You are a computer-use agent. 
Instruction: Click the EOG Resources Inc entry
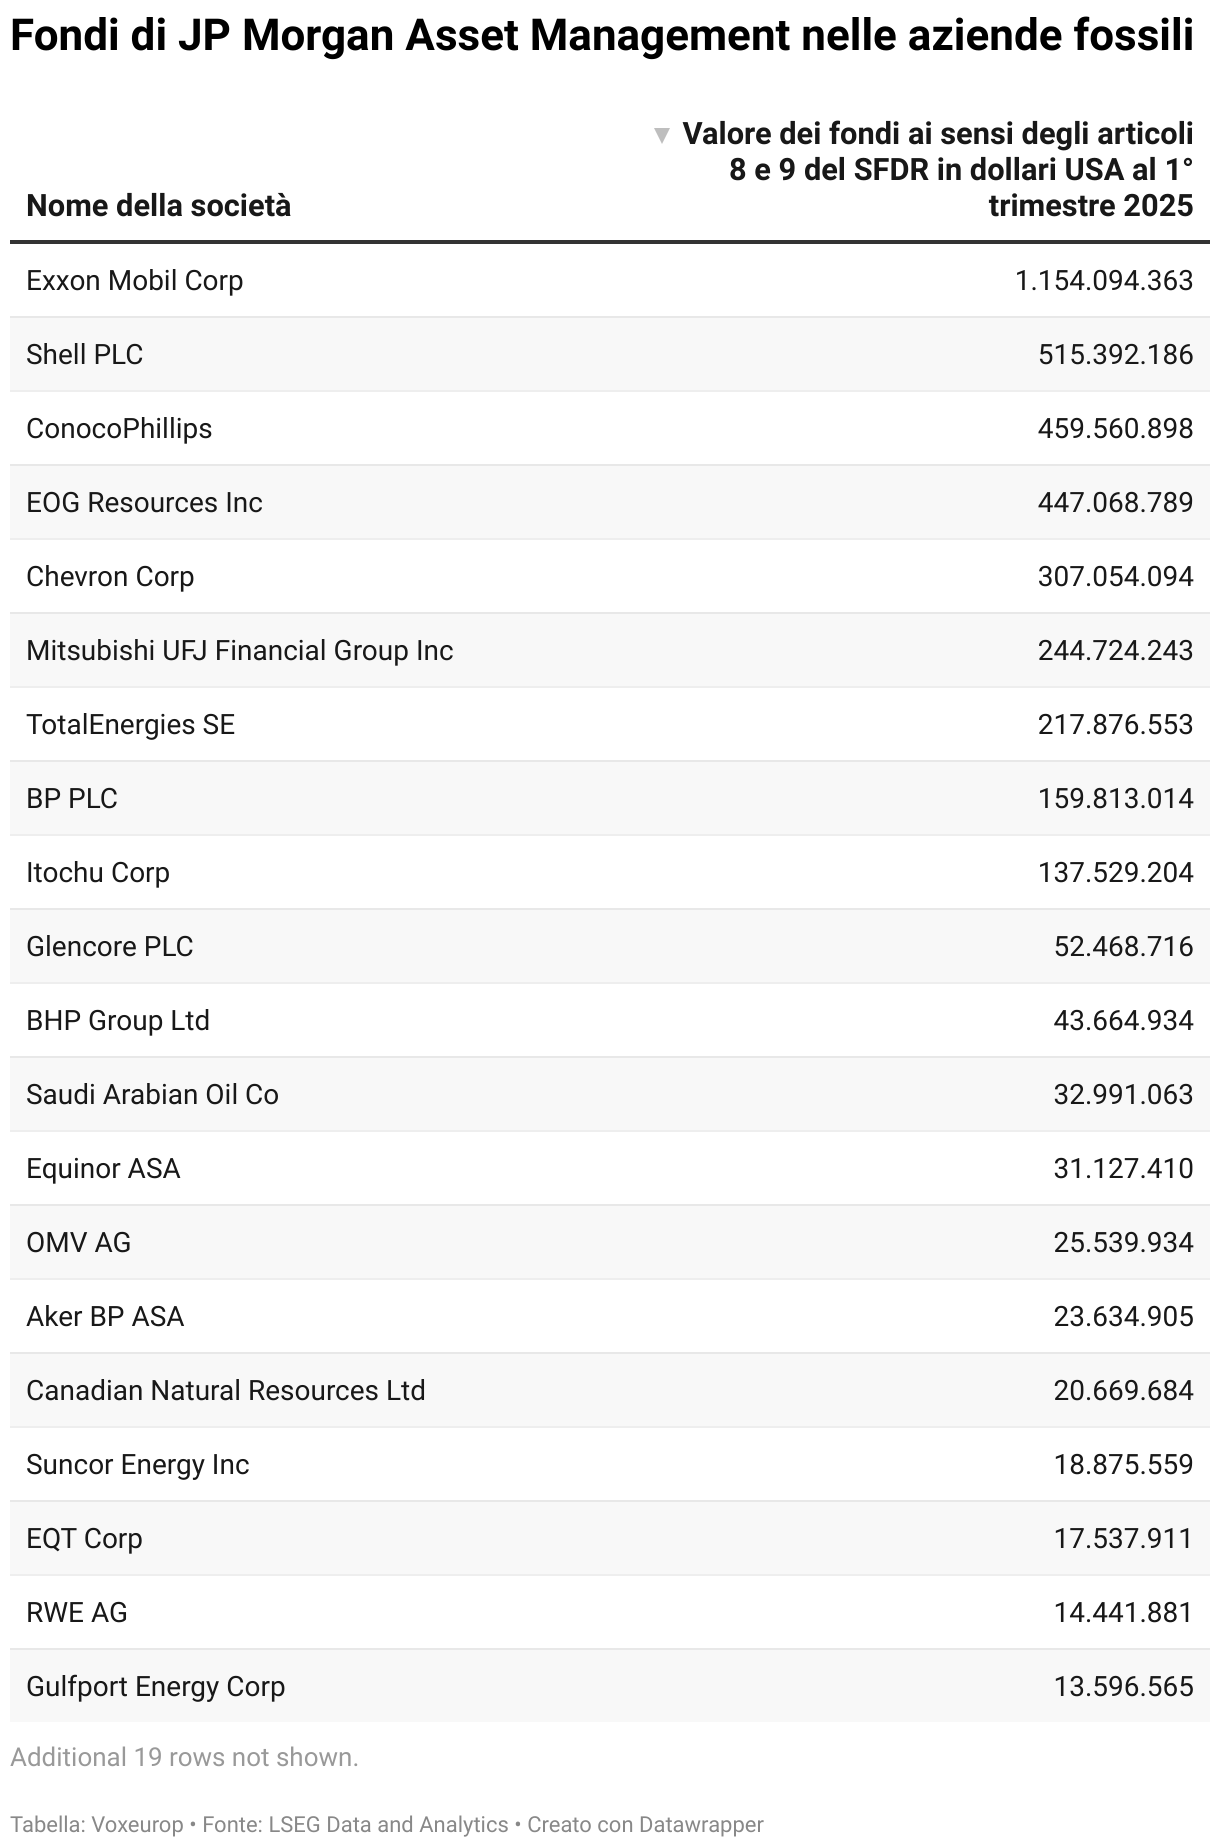144,503
